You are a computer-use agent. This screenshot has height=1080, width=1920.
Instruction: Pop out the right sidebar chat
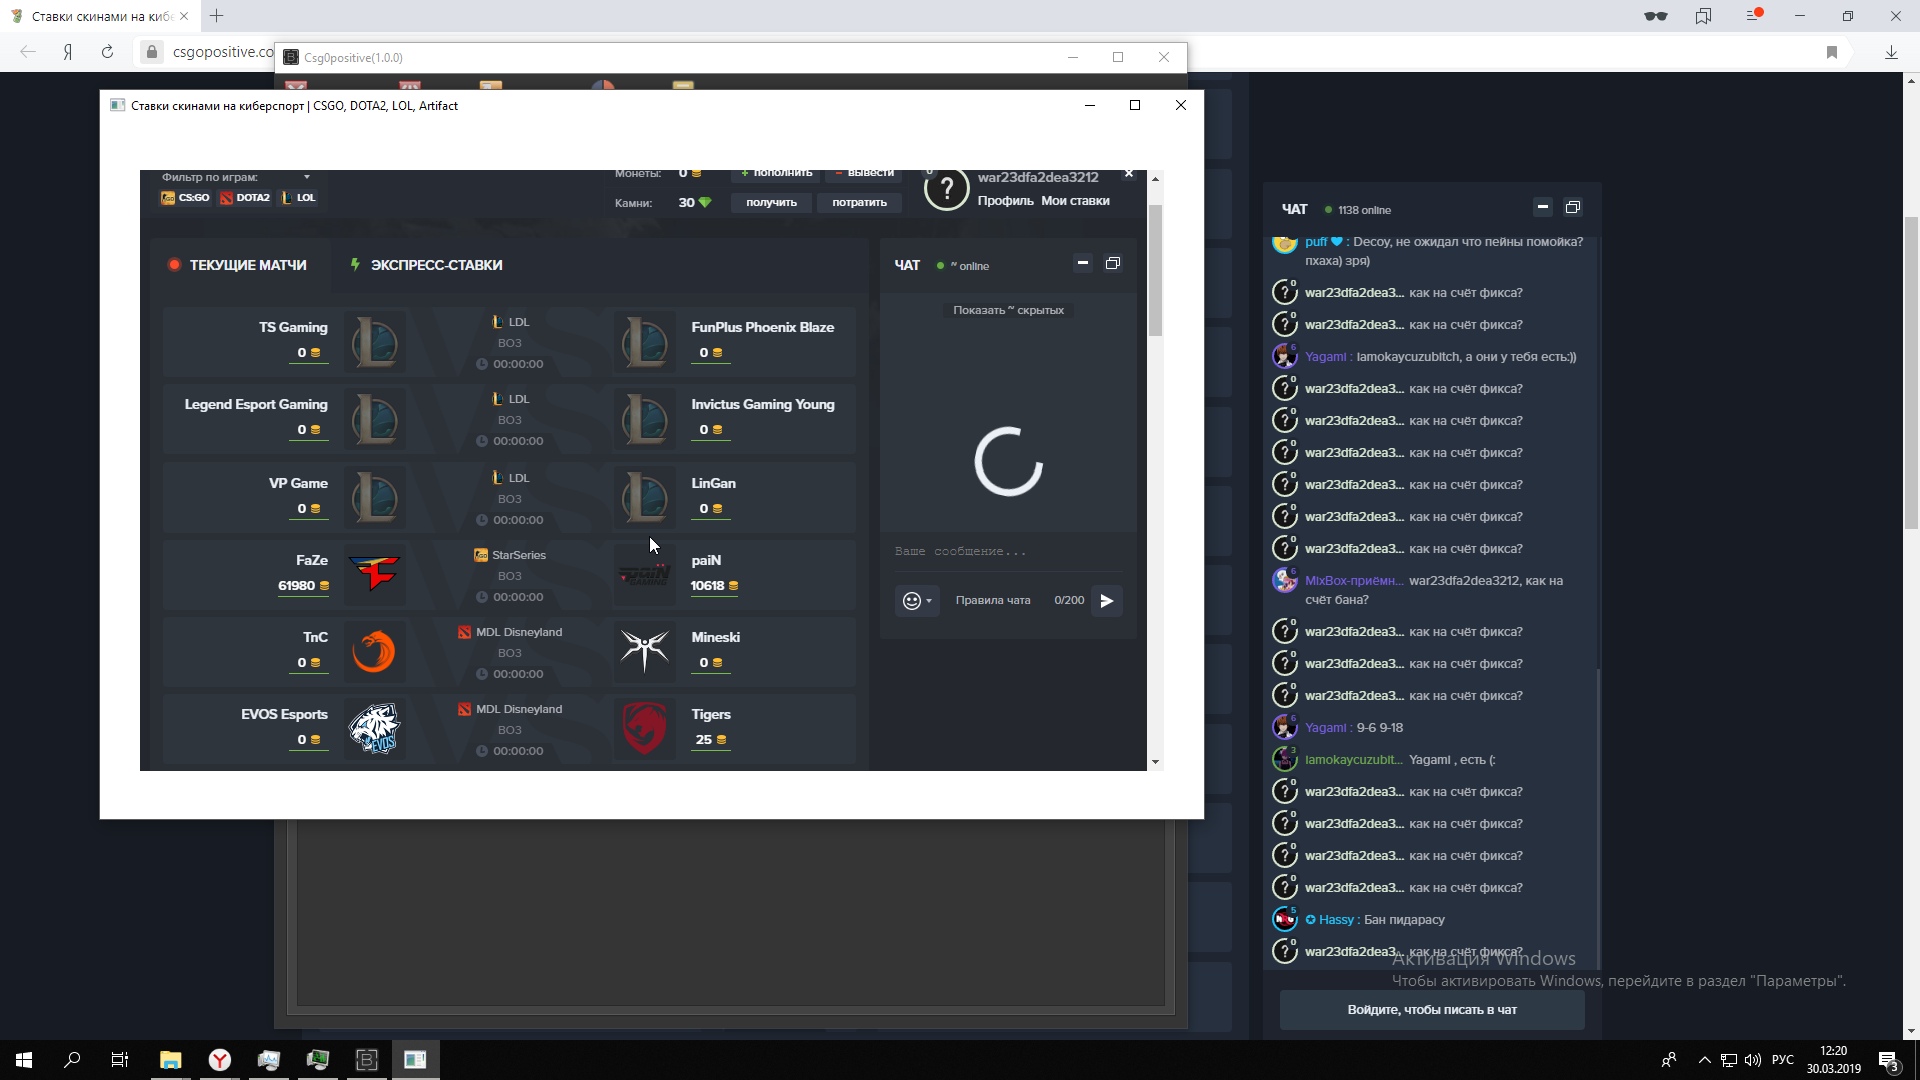1573,208
